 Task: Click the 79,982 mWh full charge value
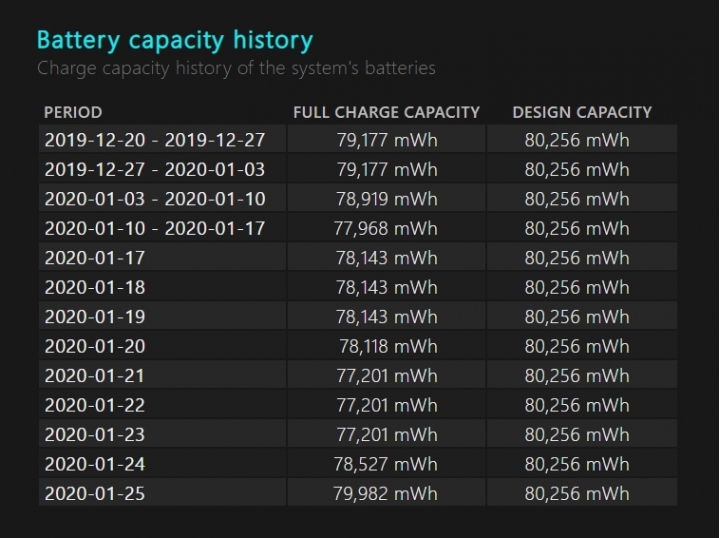point(386,493)
